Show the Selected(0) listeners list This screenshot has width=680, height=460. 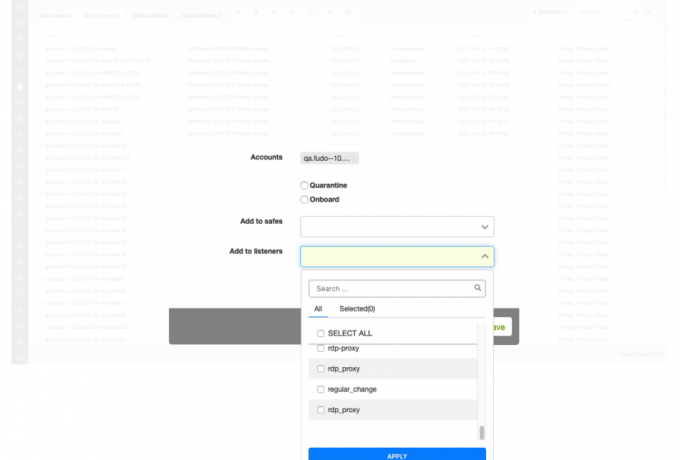(357, 309)
